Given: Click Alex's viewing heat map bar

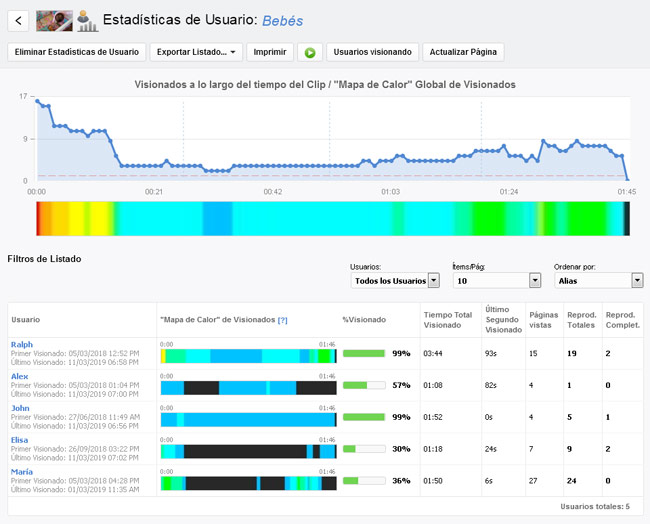Looking at the screenshot, I should pos(249,388).
